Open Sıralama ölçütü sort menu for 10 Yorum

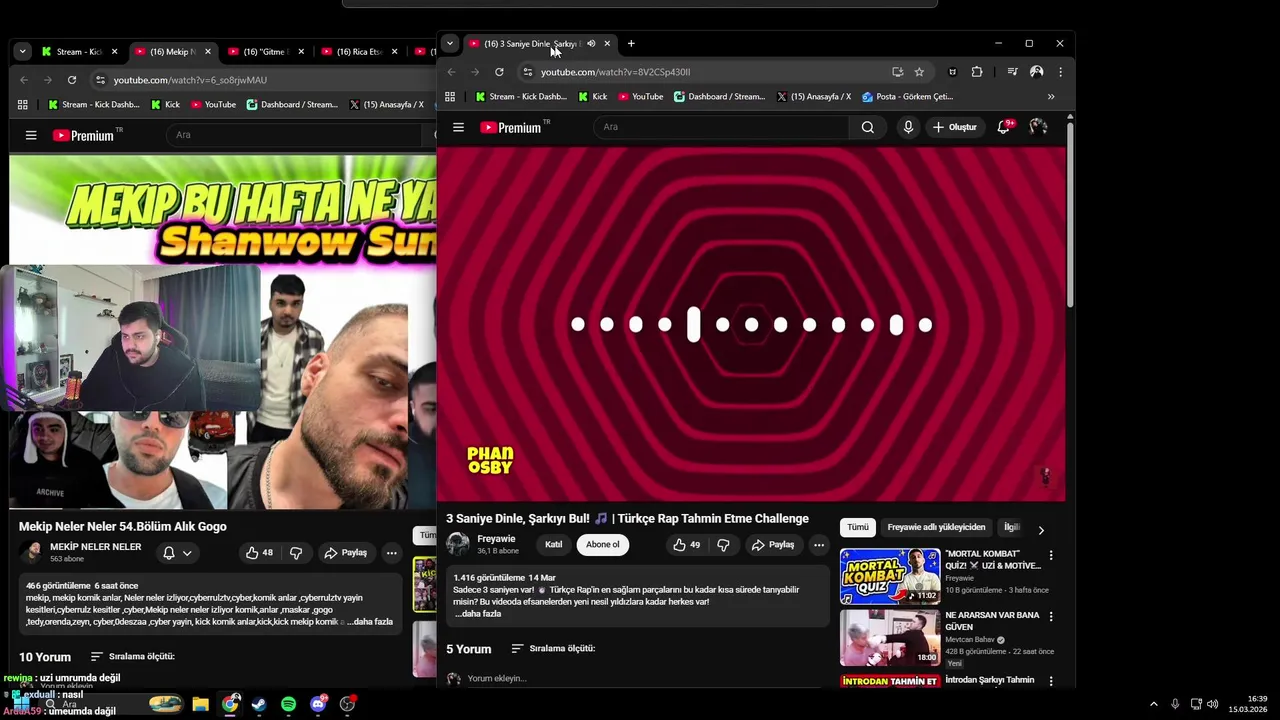click(133, 657)
